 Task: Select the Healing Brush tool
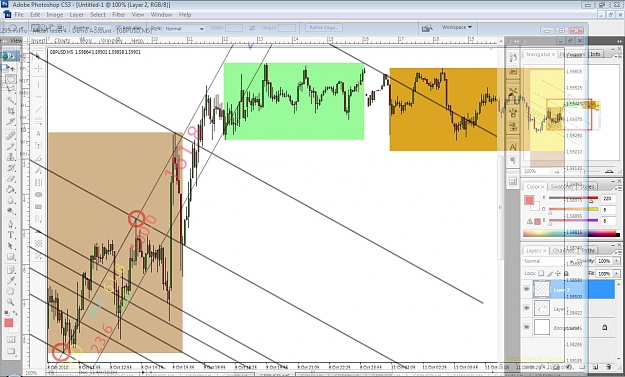tap(10, 135)
